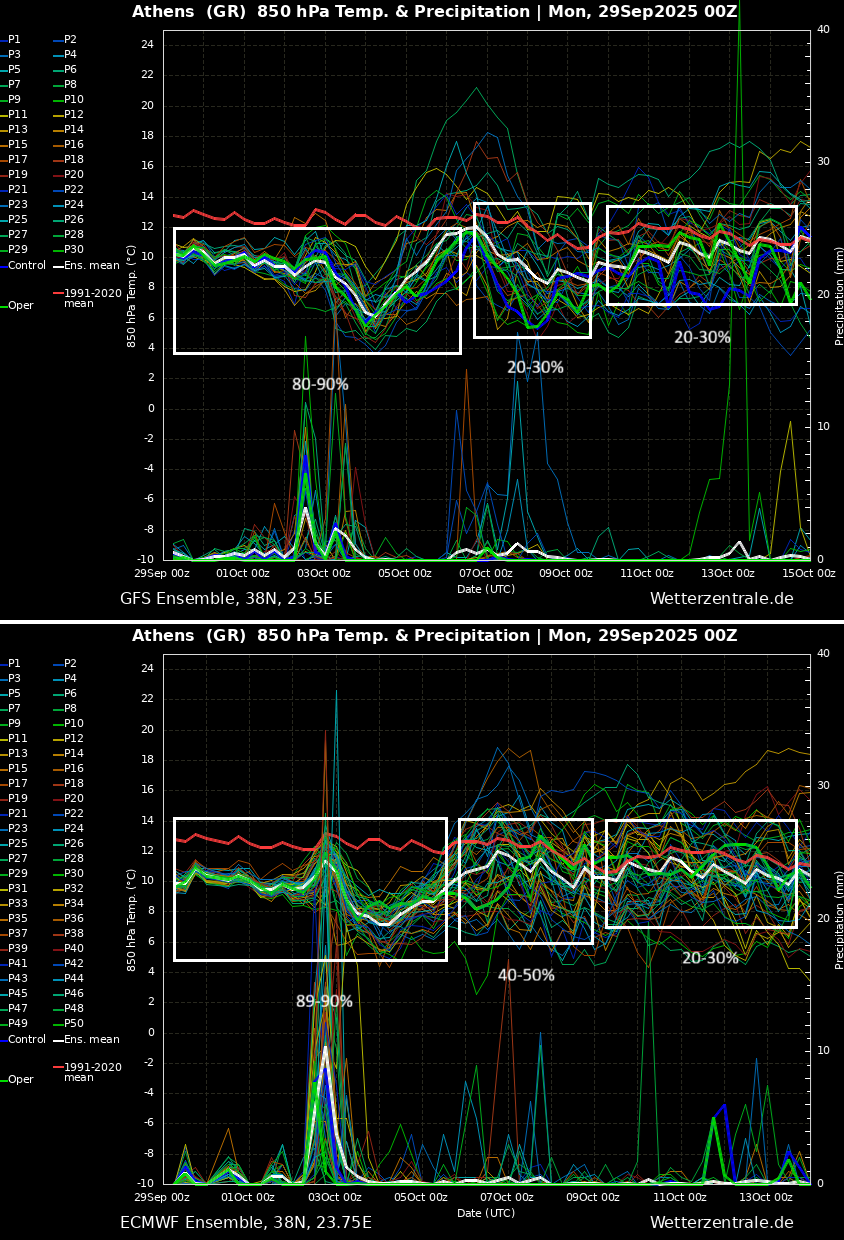Click the P37 legend entry in the ECMWF legend
The image size is (844, 1240).
(18, 934)
